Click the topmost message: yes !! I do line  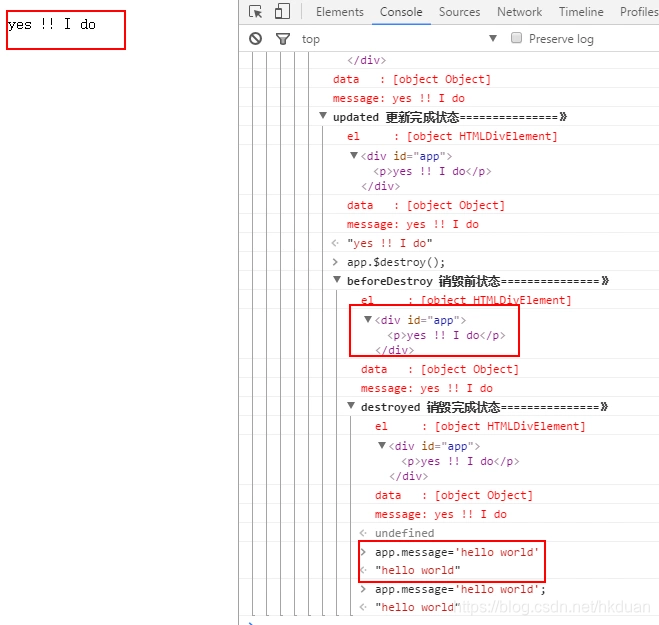pyautogui.click(x=398, y=98)
